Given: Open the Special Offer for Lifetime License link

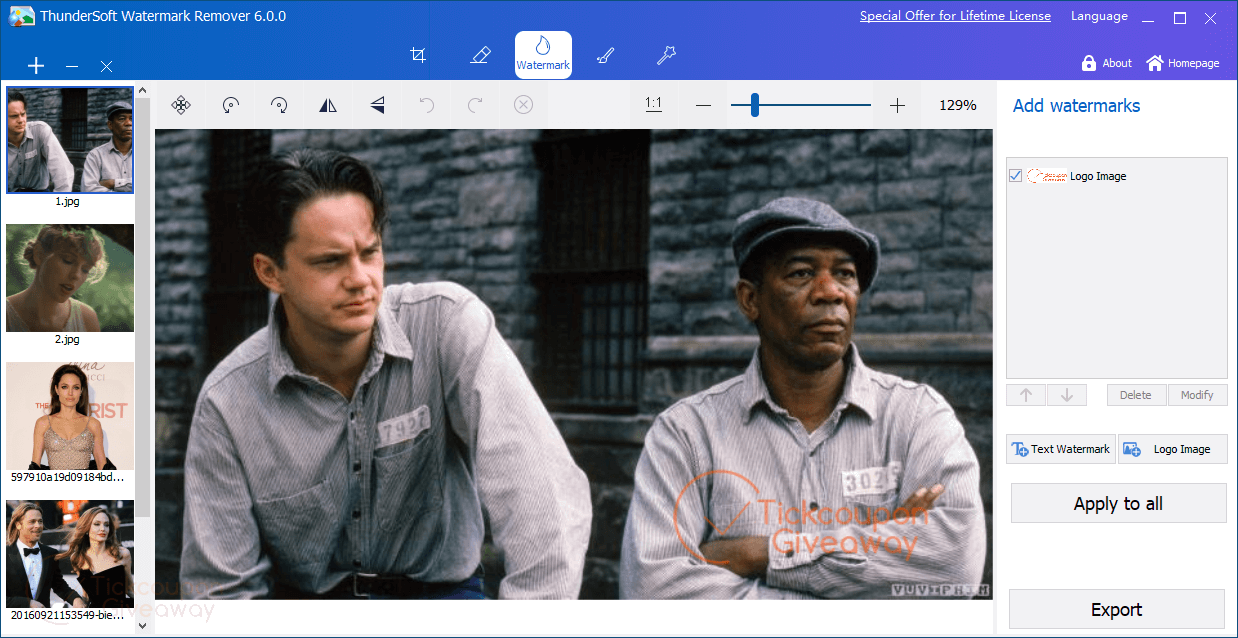Looking at the screenshot, I should 955,16.
